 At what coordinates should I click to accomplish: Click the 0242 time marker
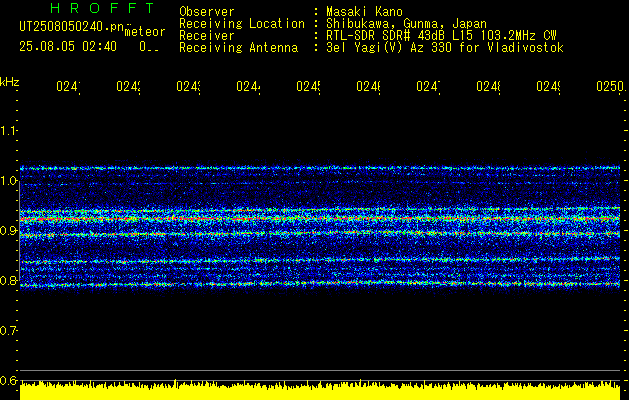click(128, 86)
